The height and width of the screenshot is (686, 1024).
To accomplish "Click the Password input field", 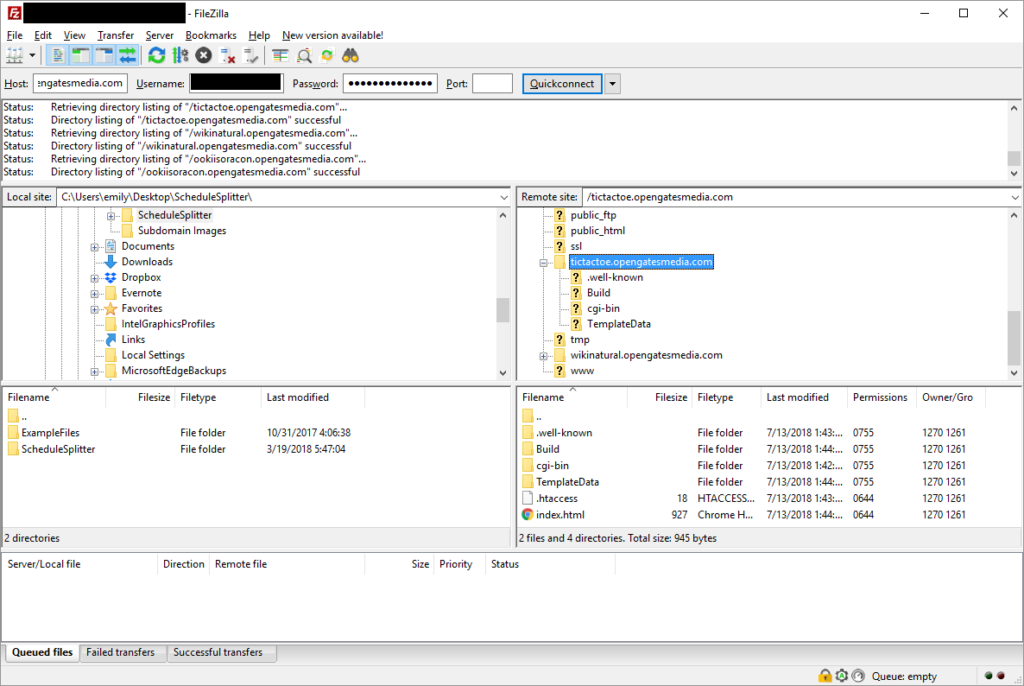I will (391, 84).
